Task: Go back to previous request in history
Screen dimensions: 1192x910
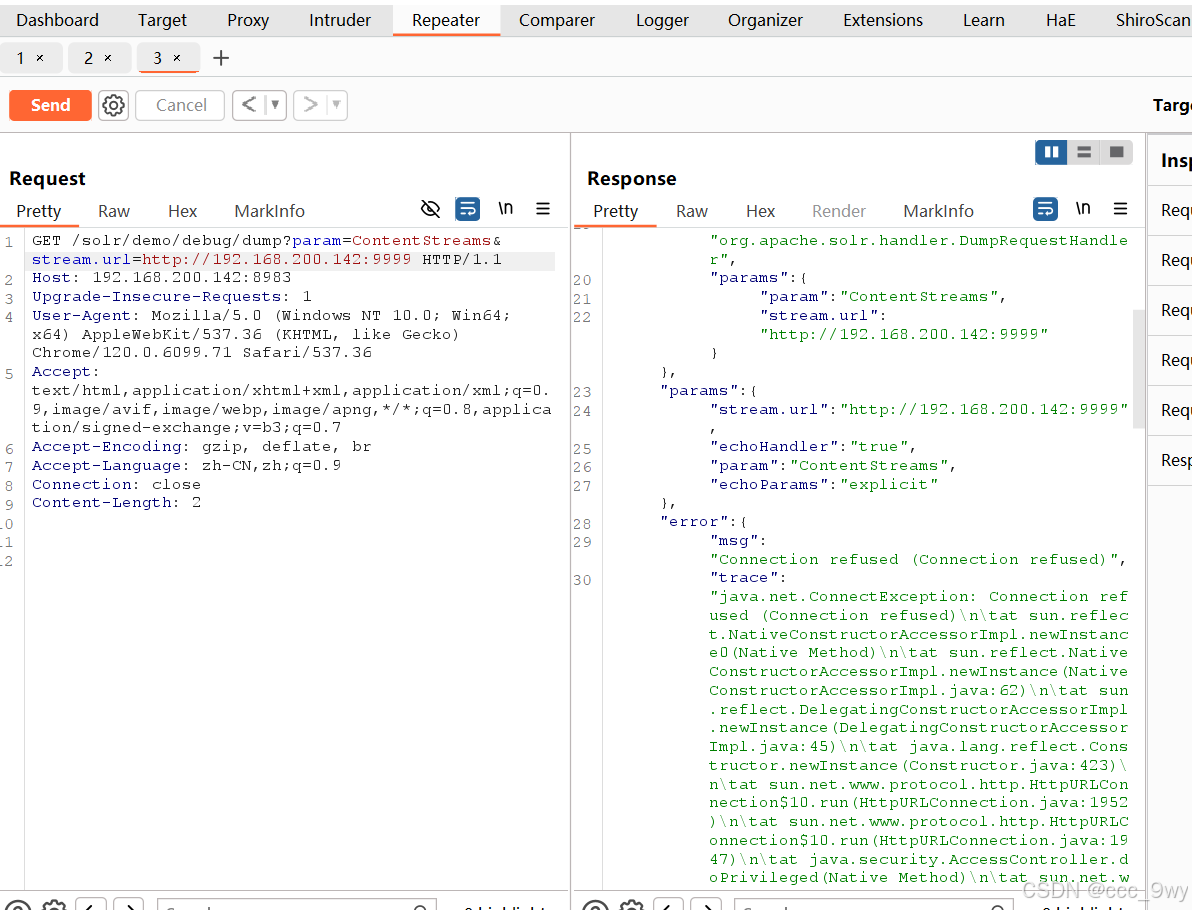Action: point(249,105)
